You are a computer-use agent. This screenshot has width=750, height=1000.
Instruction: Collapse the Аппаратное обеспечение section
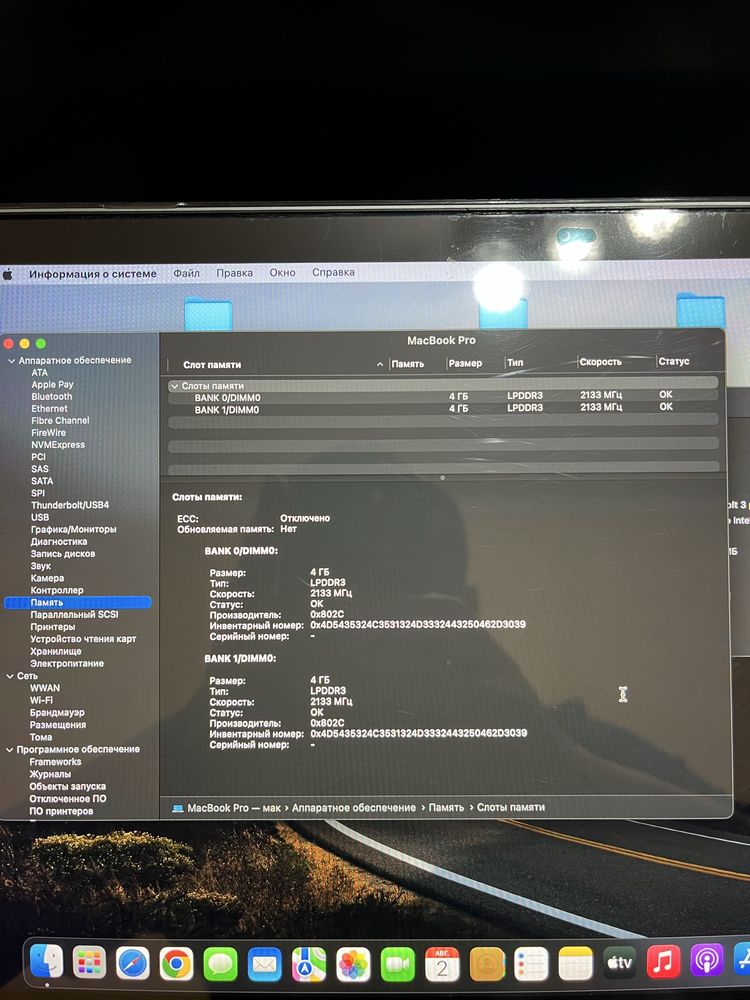coord(11,360)
